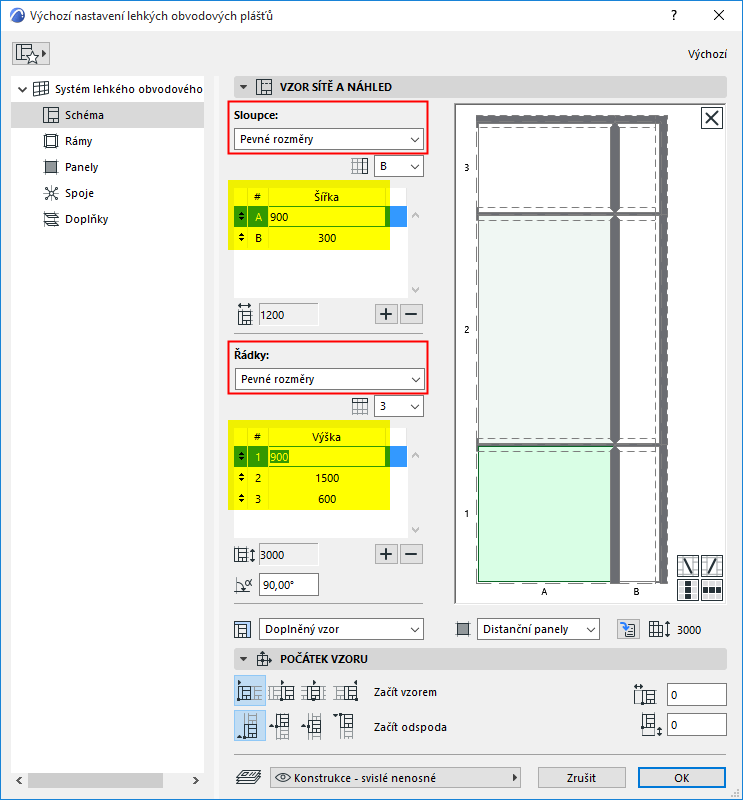Viewport: 743px width, 800px height.
Task: Open the Favorites star button
Action: coord(31,54)
